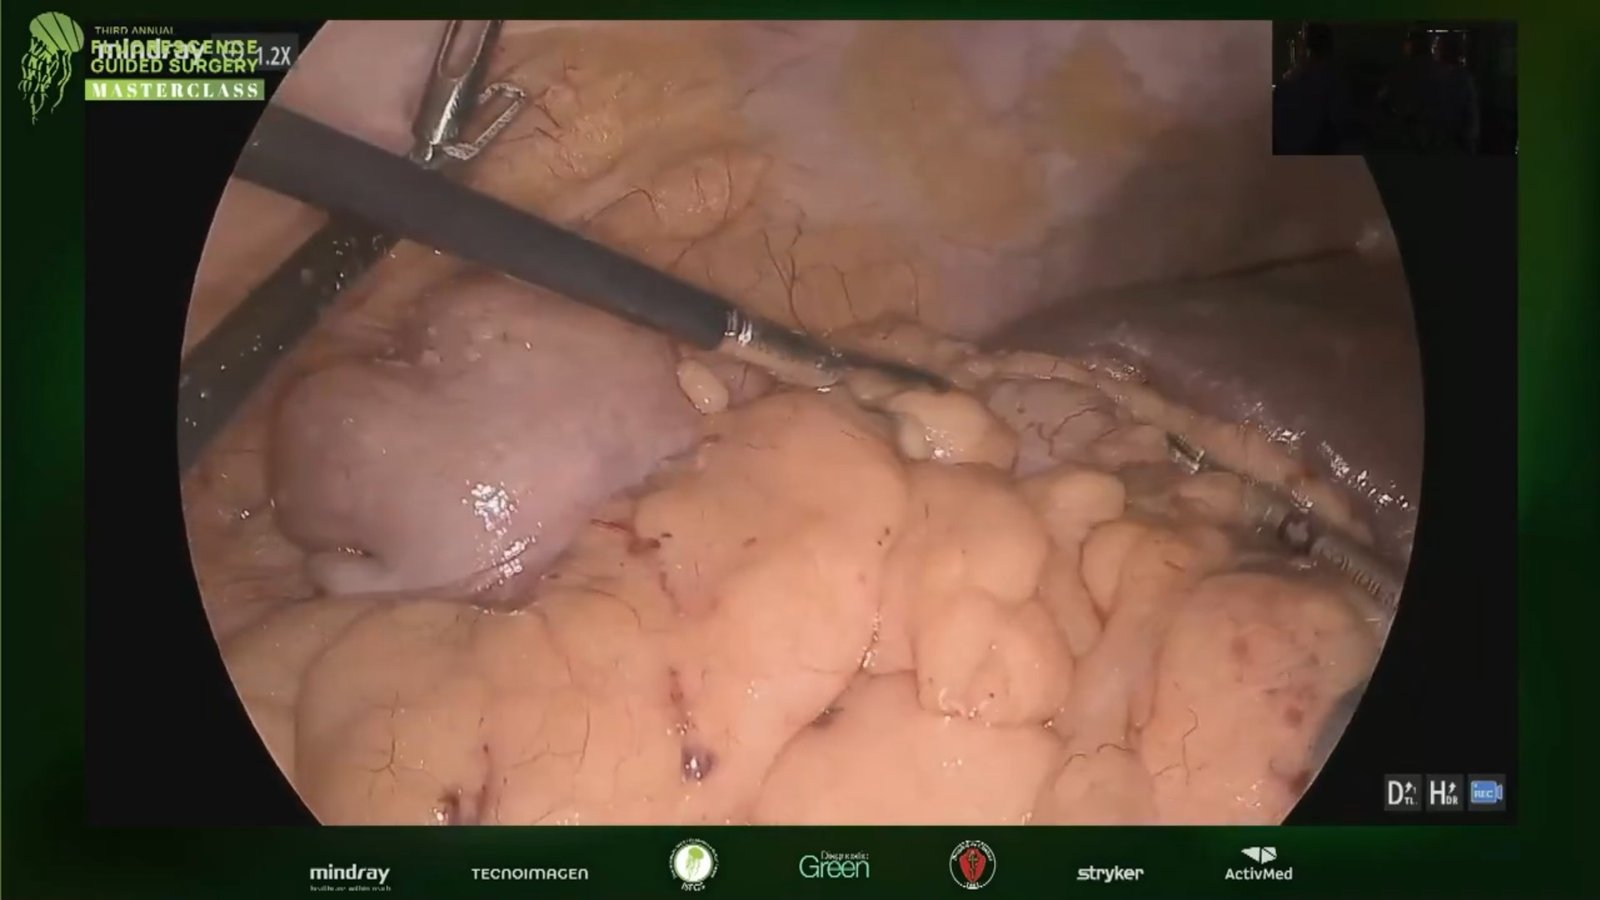Click the Guided Surgery title text

[173, 66]
